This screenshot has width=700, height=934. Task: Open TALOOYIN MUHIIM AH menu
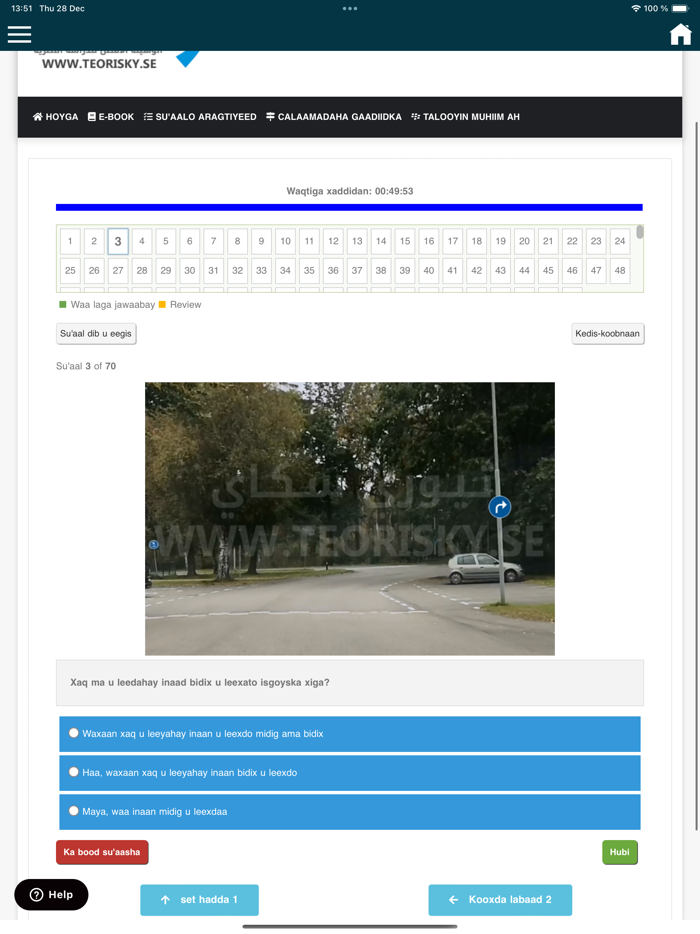(465, 117)
